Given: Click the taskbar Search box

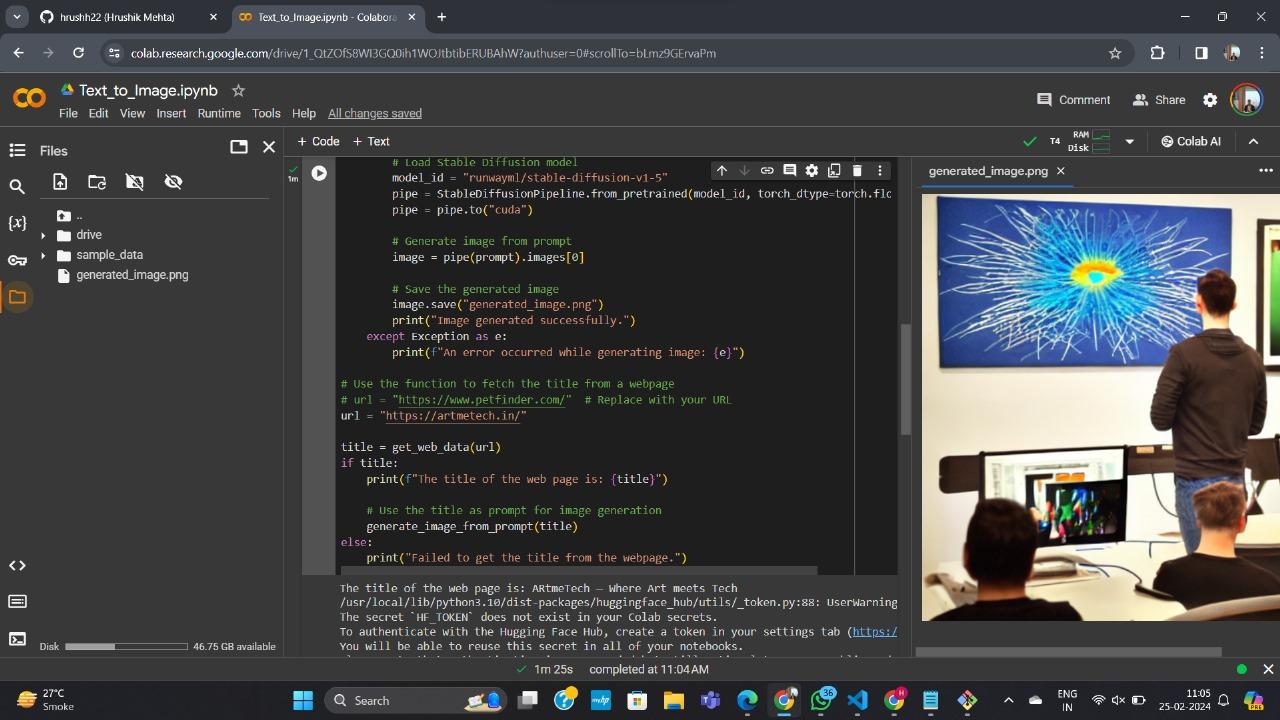Looking at the screenshot, I should tap(415, 700).
